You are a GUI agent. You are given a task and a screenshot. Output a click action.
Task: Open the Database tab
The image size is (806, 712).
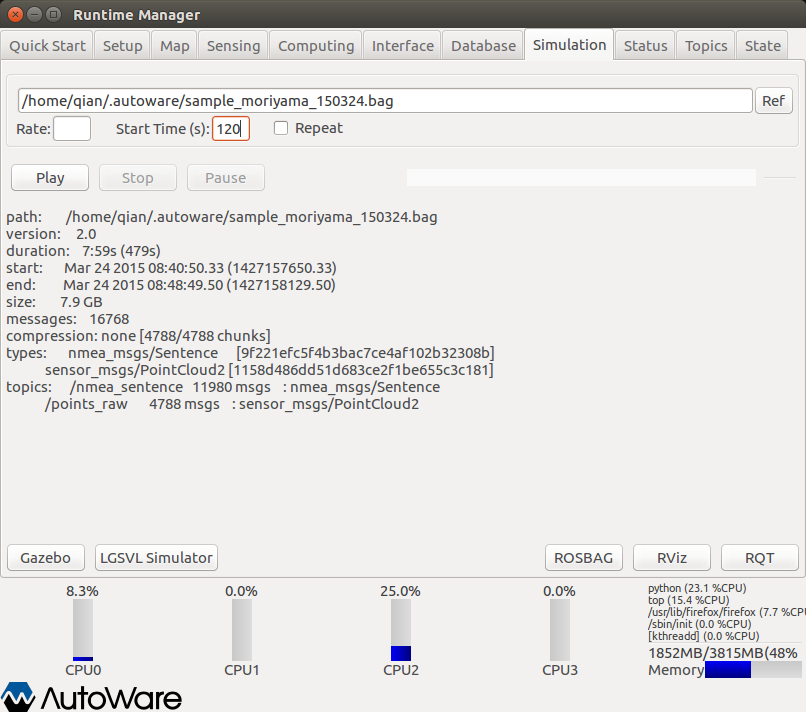(483, 46)
